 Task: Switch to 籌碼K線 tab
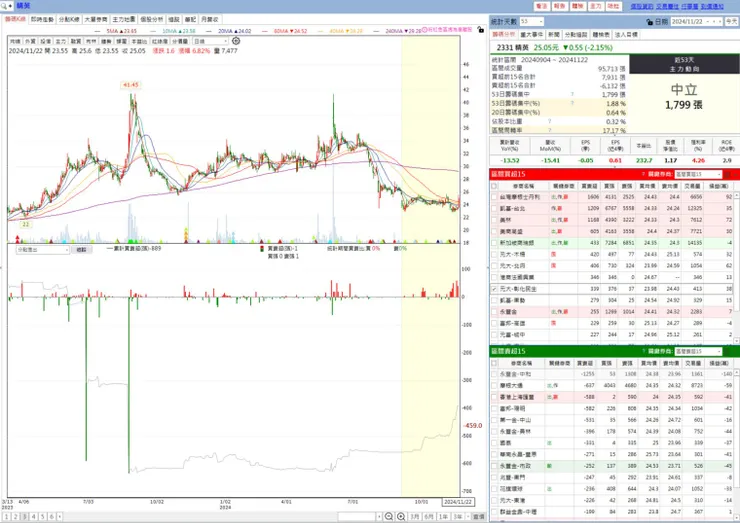15,19
